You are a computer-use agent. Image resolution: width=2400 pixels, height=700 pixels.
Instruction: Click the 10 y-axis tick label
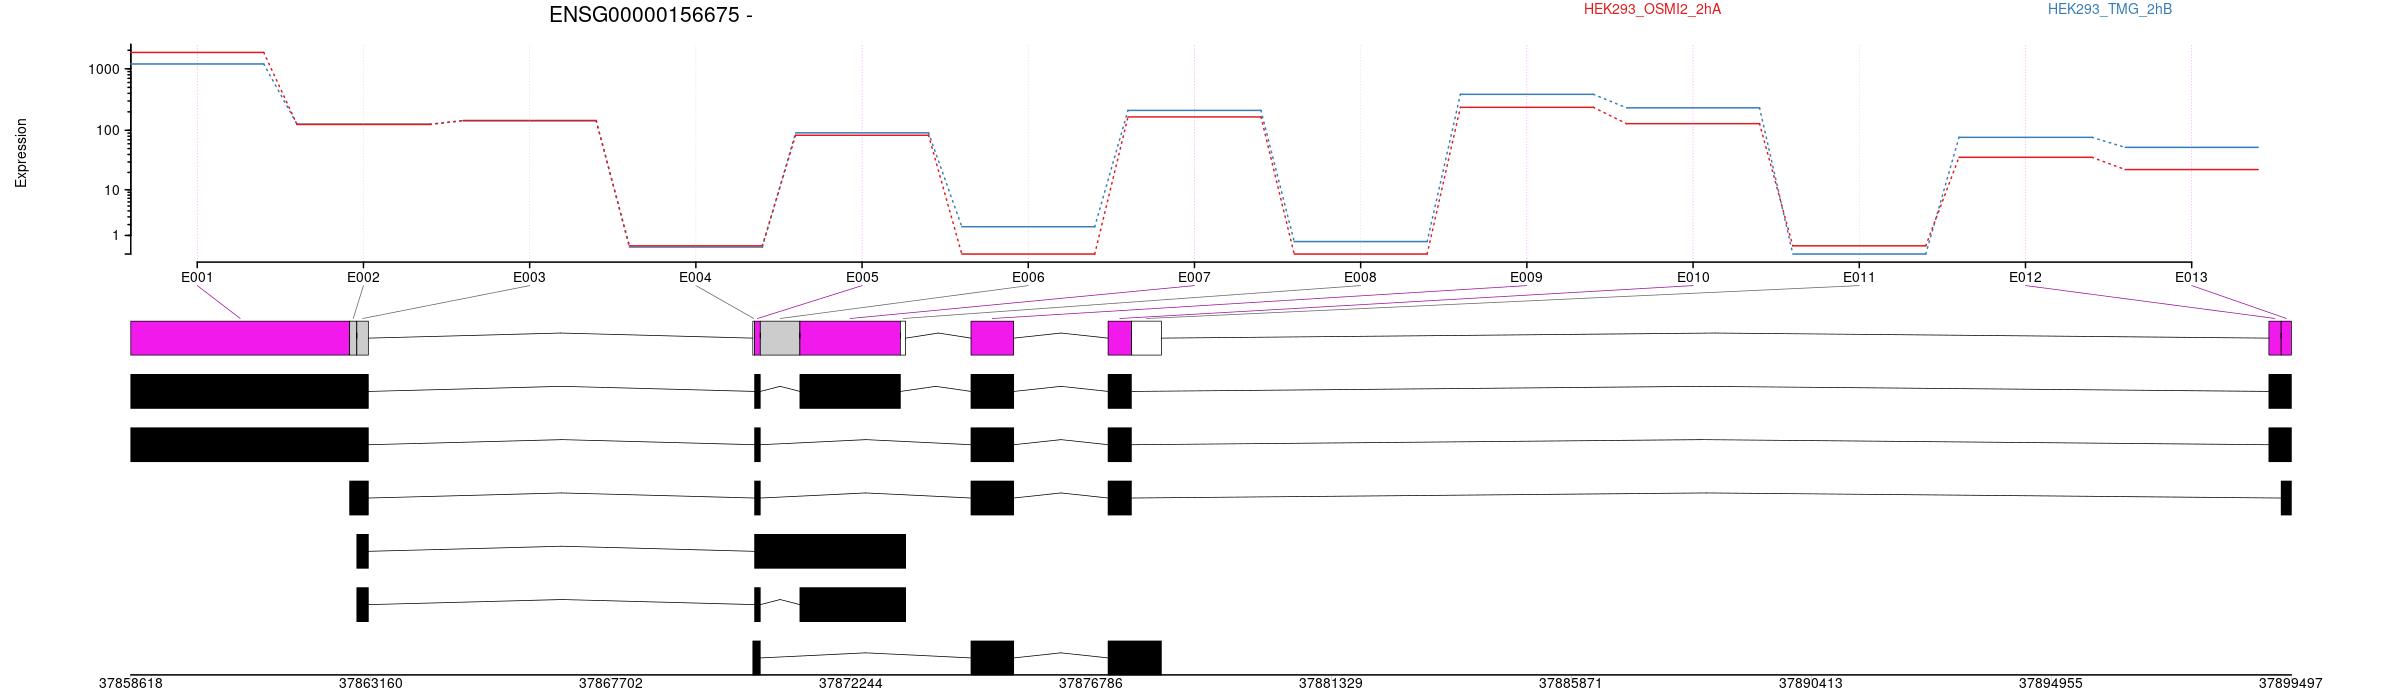point(112,190)
